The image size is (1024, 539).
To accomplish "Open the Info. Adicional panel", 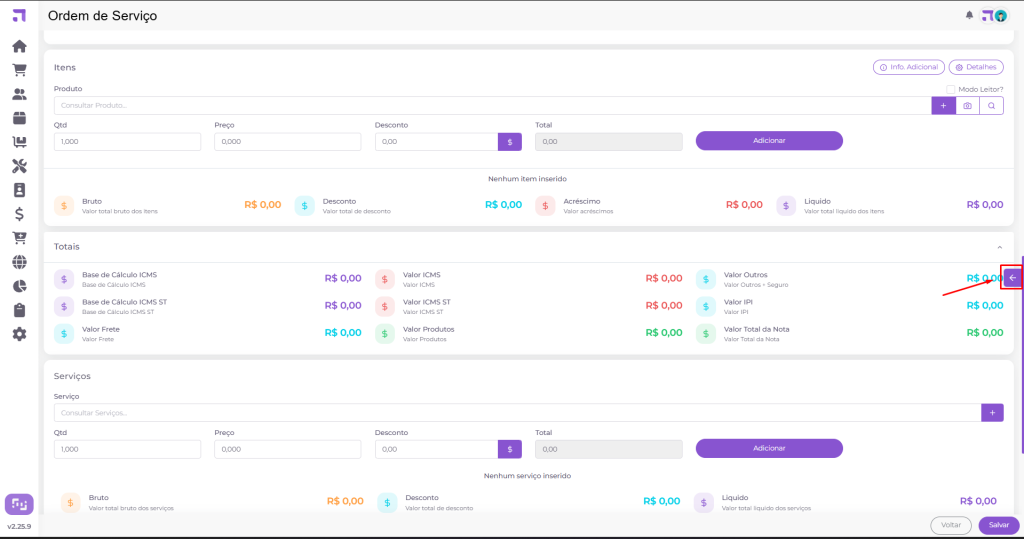I will (909, 67).
